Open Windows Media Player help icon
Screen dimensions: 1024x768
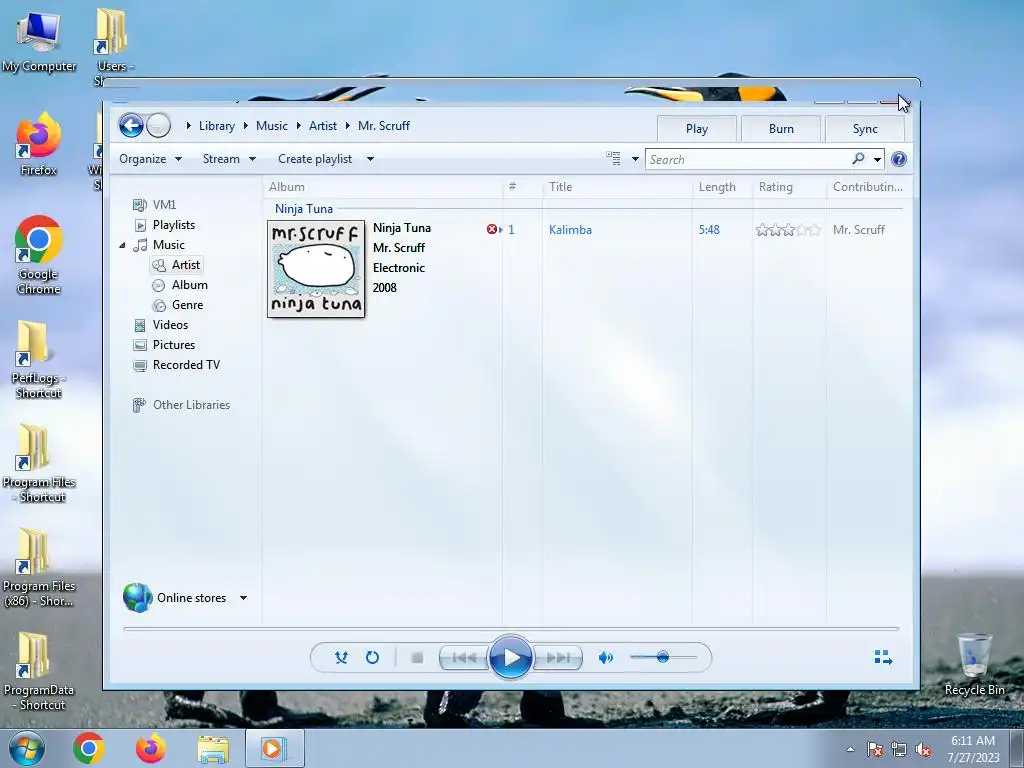[899, 159]
